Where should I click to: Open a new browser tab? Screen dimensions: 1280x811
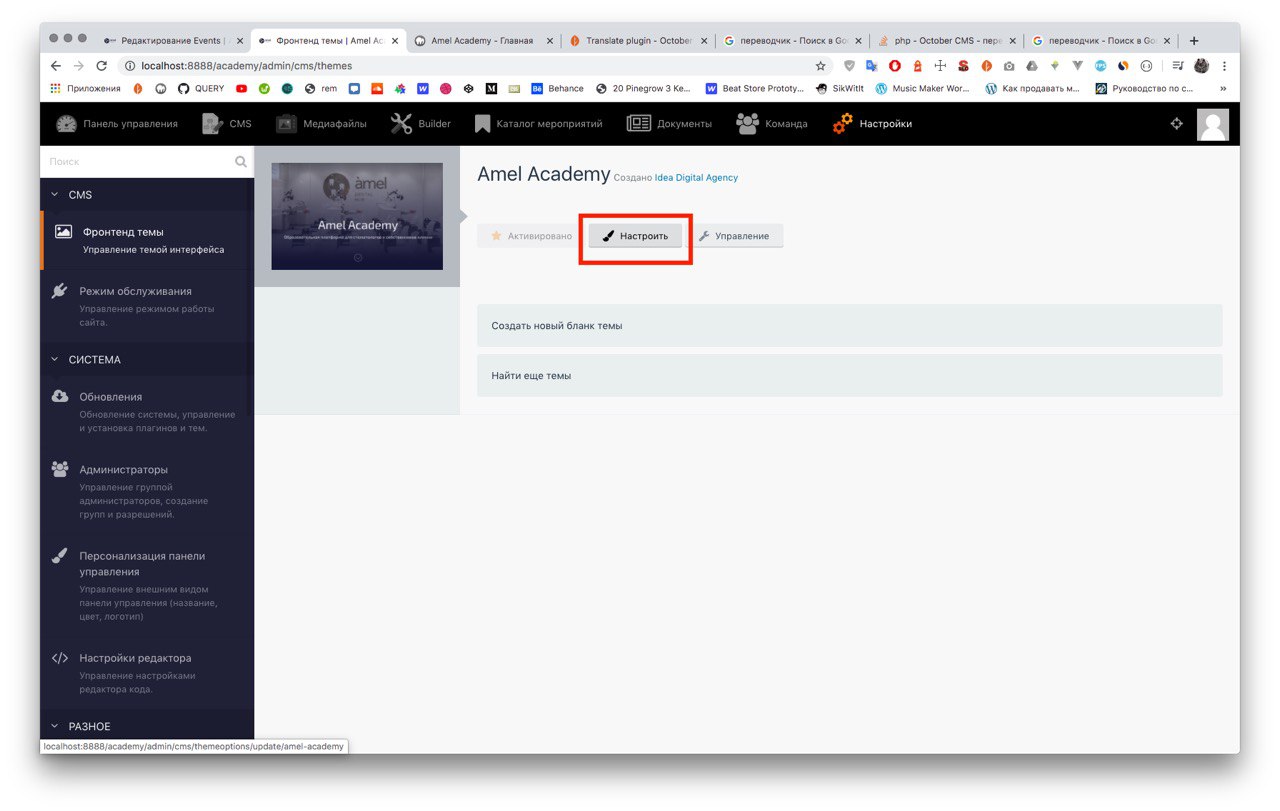click(1194, 41)
